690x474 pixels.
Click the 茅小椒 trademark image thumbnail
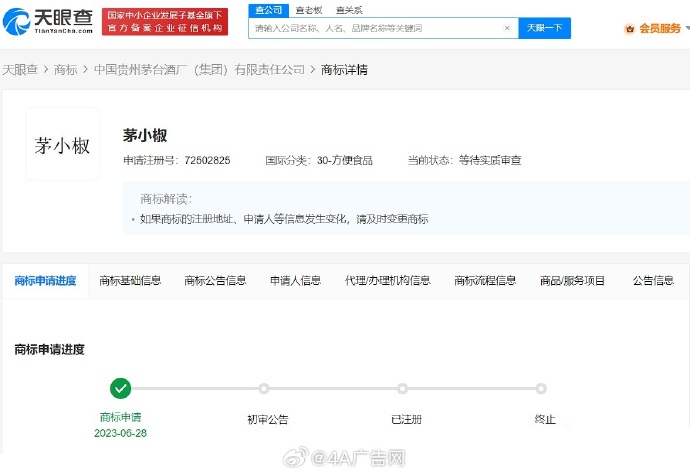(63, 144)
